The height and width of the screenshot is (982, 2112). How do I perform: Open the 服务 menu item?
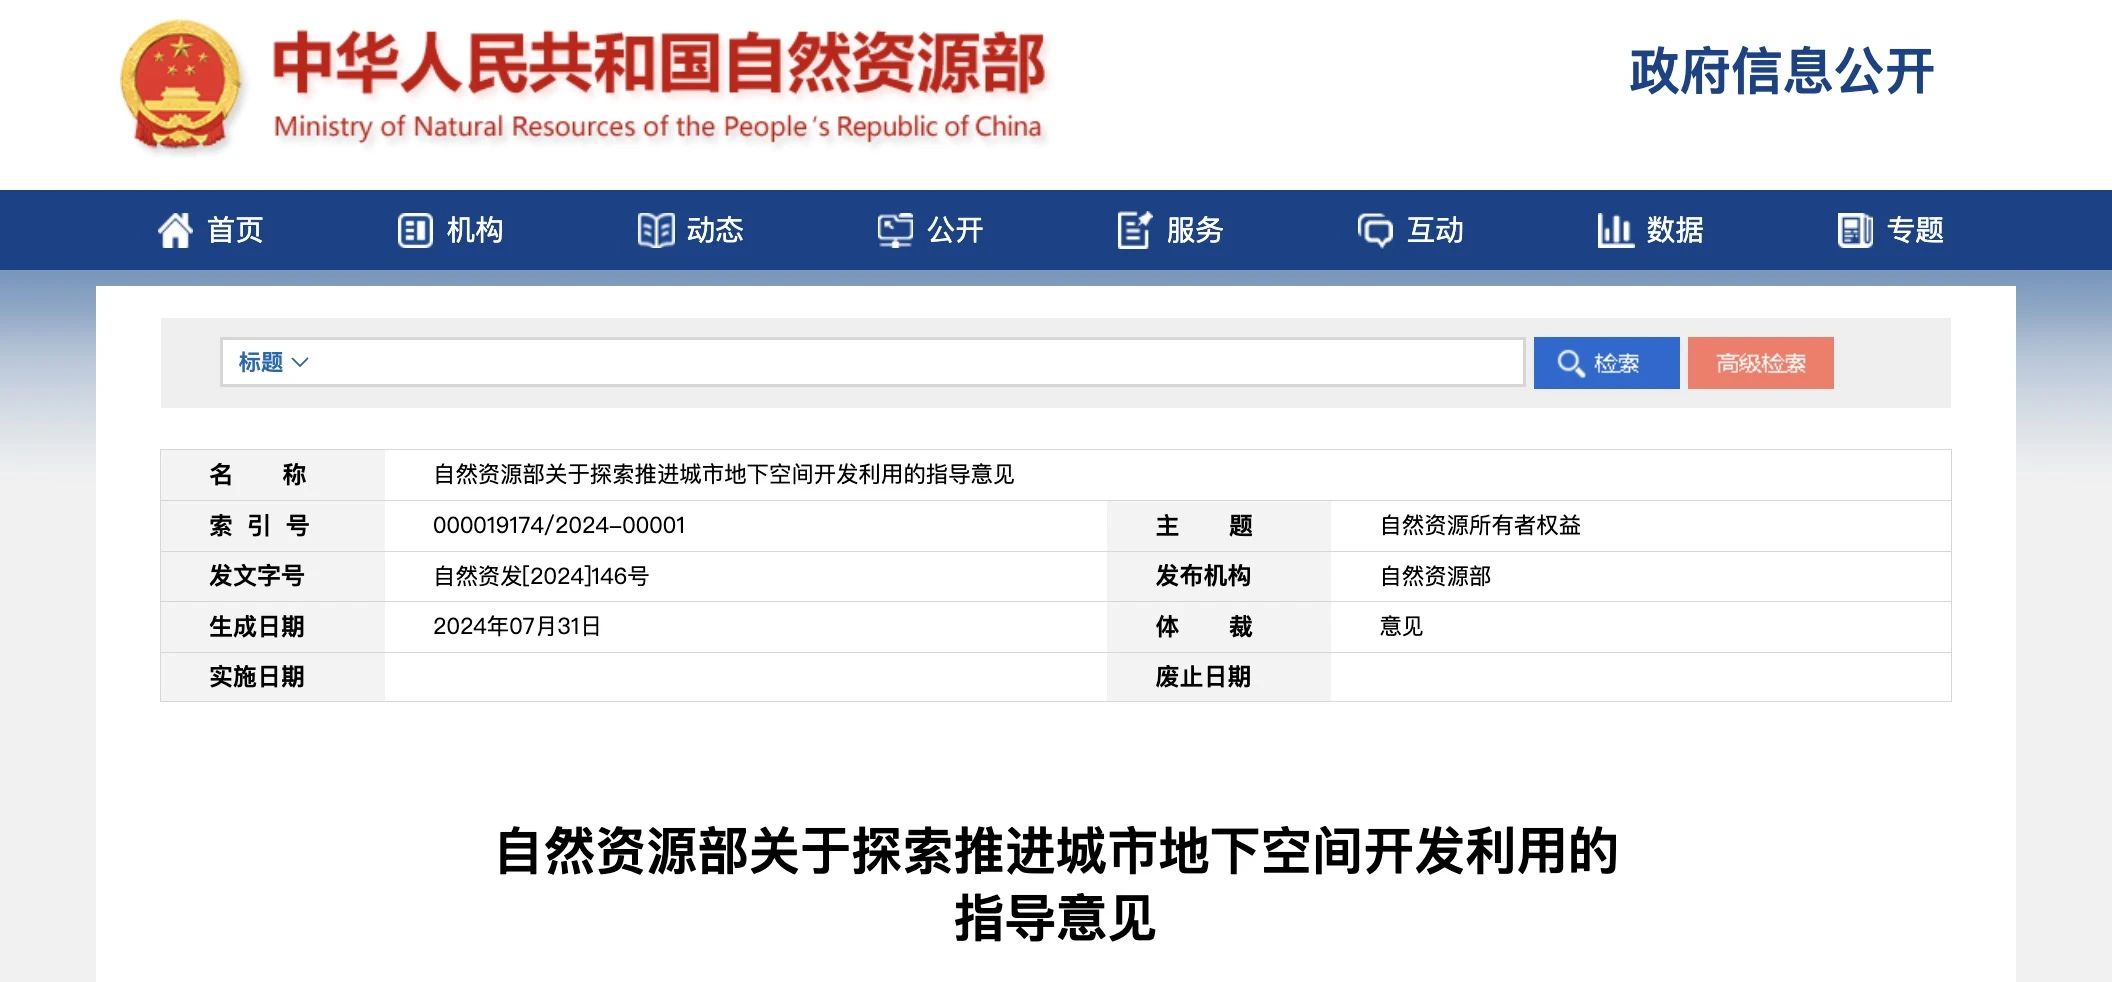(x=1195, y=230)
